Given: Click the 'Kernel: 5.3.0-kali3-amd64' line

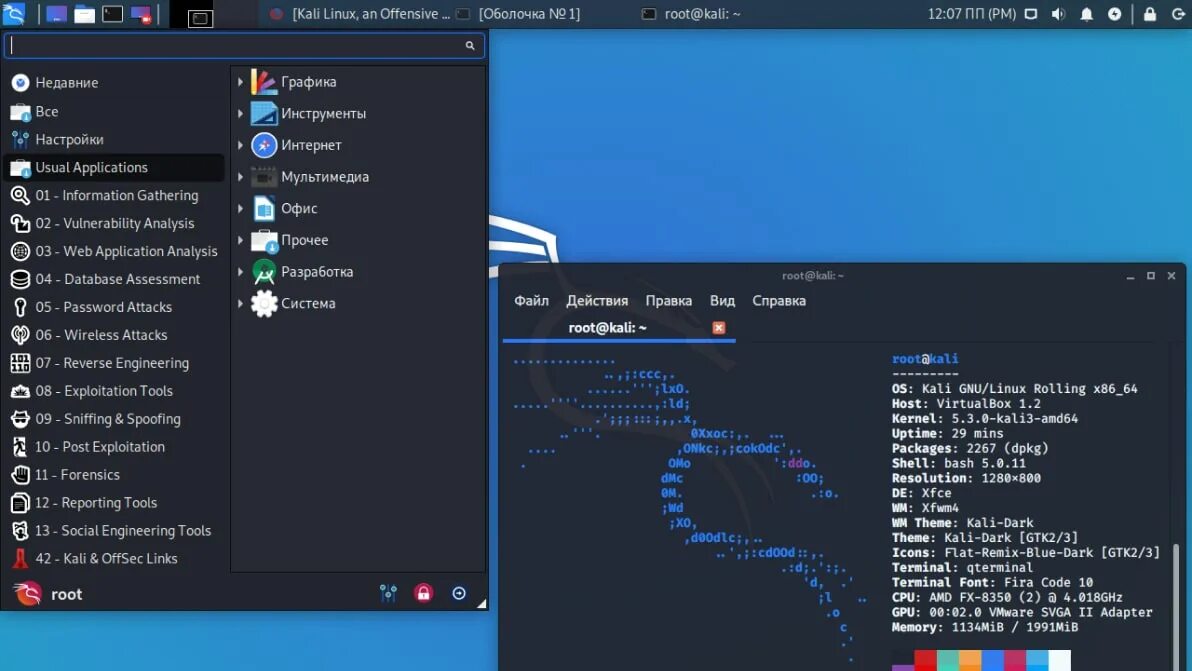Looking at the screenshot, I should click(984, 419).
